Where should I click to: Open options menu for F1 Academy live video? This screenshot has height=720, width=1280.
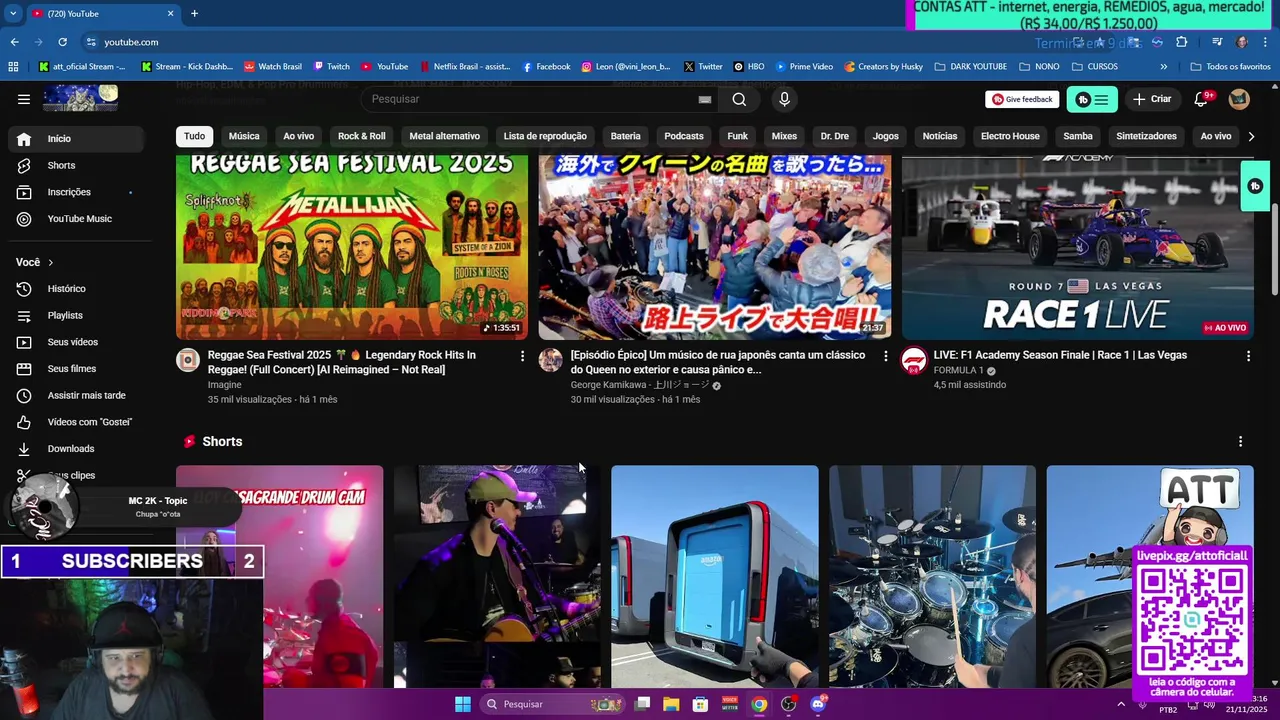click(x=1248, y=356)
